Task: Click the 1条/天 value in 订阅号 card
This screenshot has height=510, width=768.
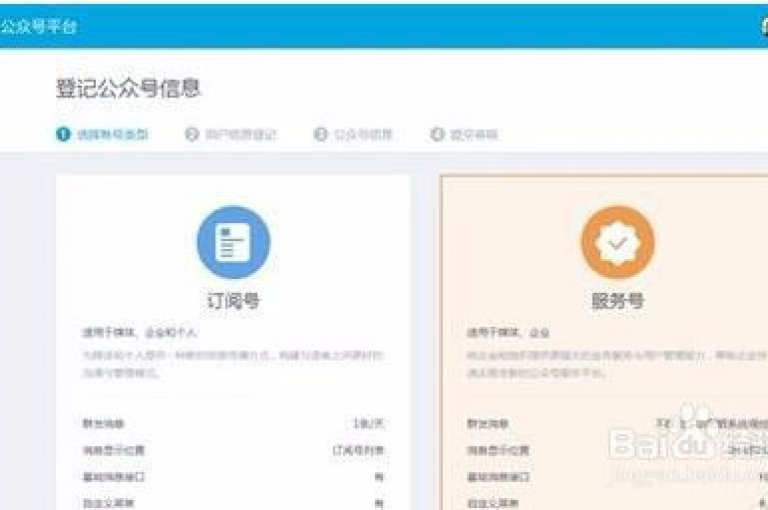Action: 369,423
